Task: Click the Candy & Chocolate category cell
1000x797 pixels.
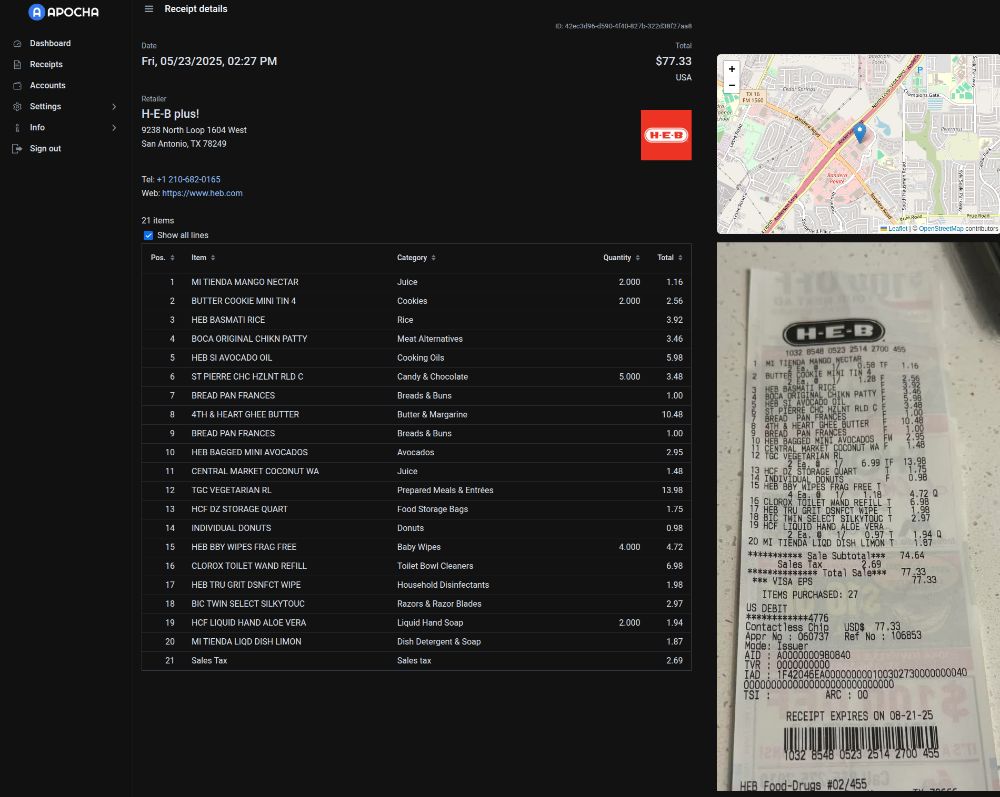Action: coord(432,377)
